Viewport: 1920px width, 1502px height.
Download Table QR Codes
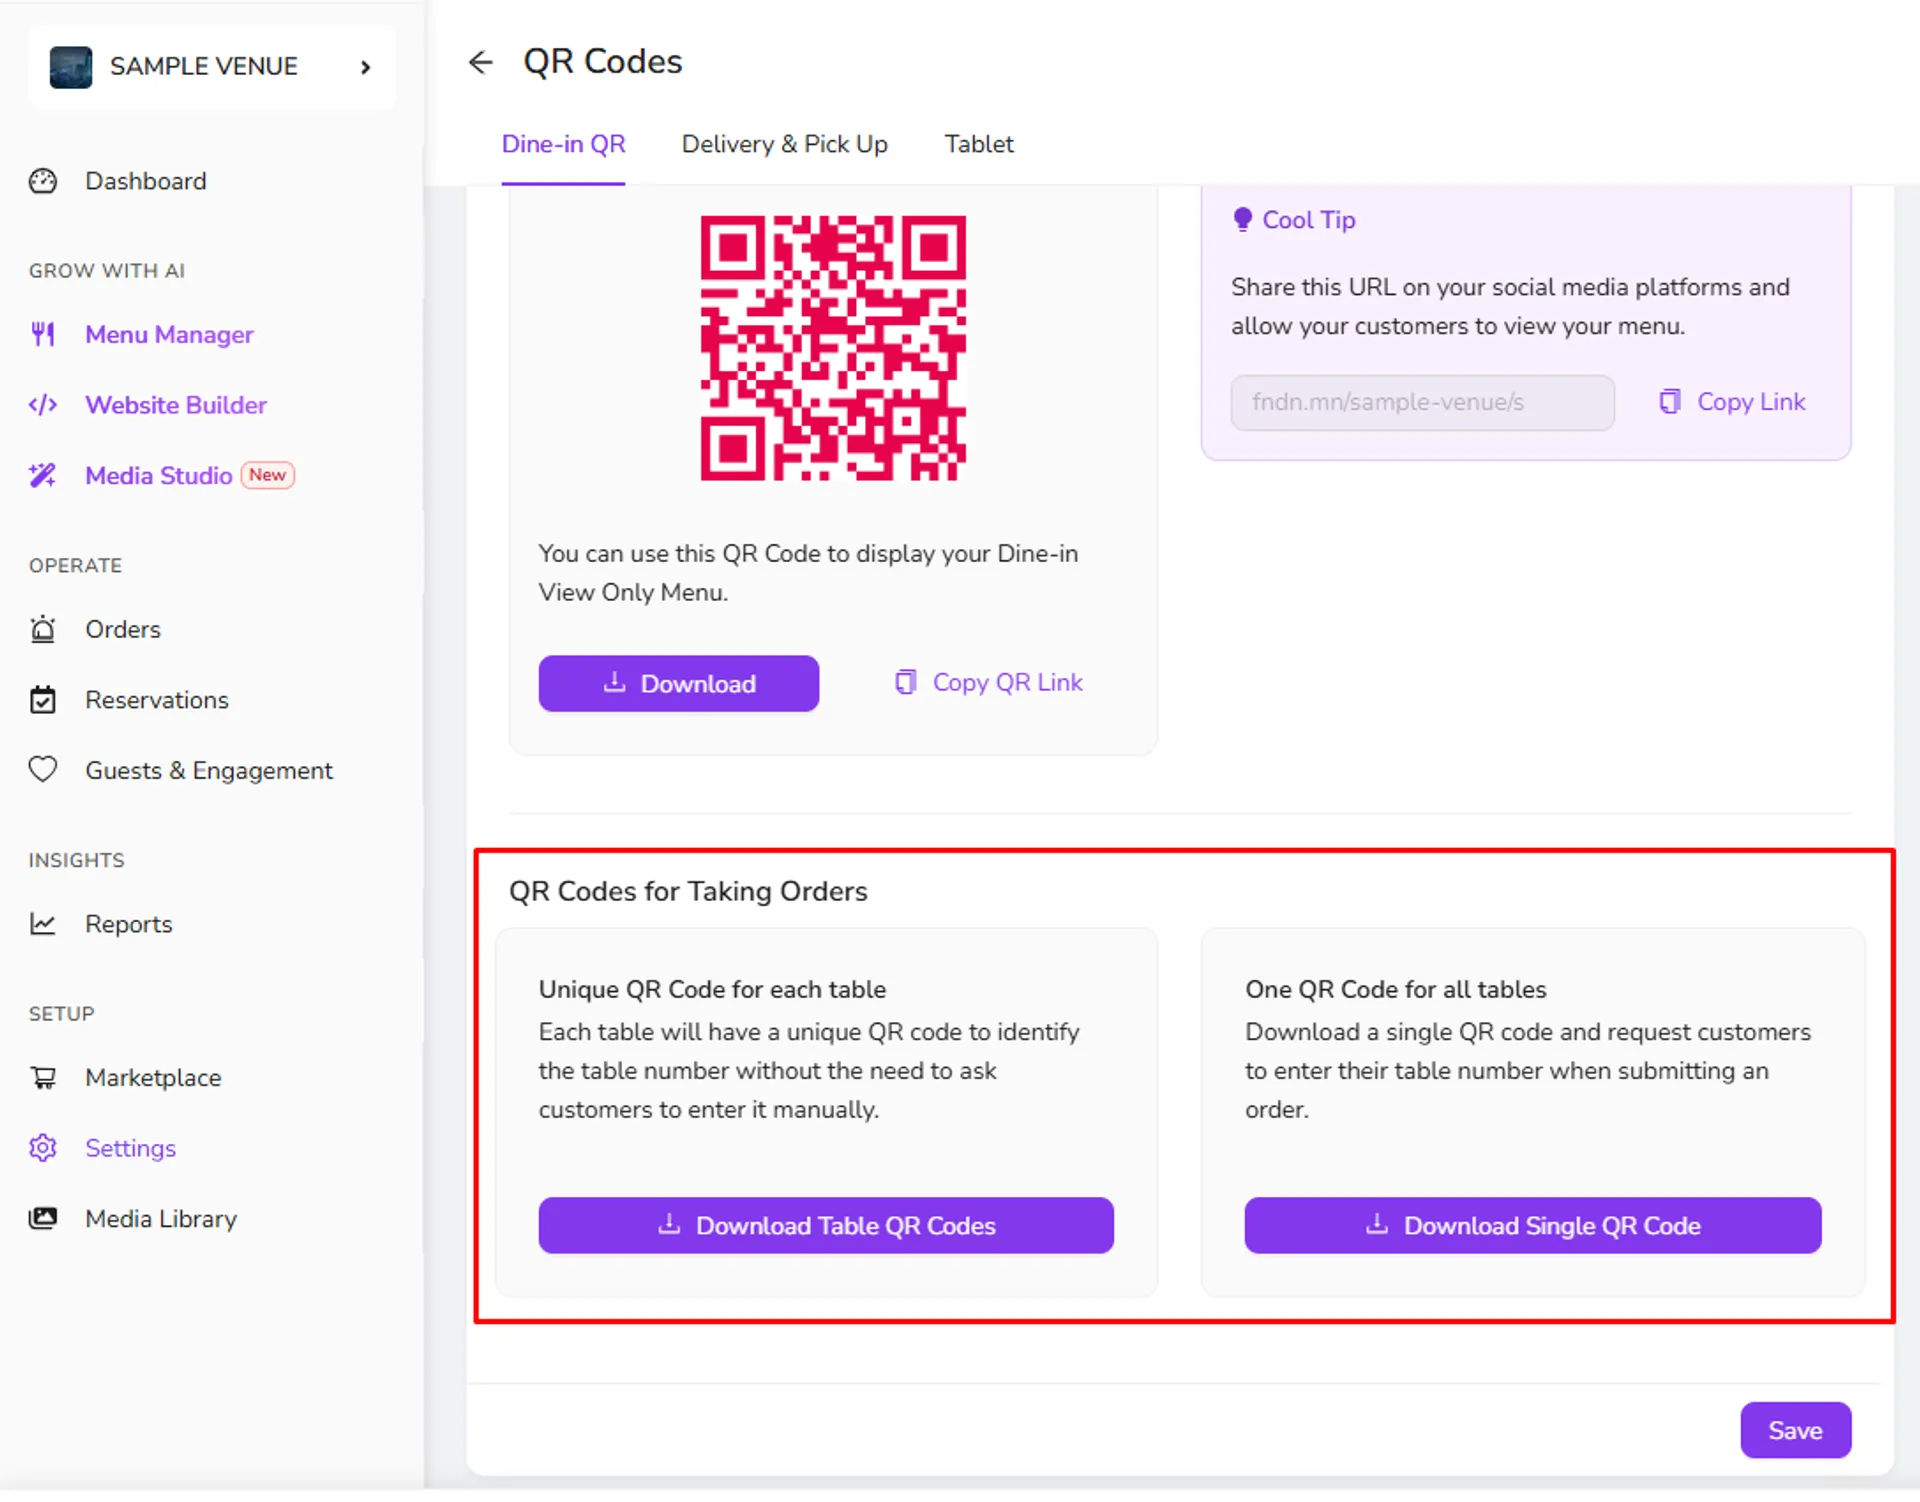[826, 1226]
